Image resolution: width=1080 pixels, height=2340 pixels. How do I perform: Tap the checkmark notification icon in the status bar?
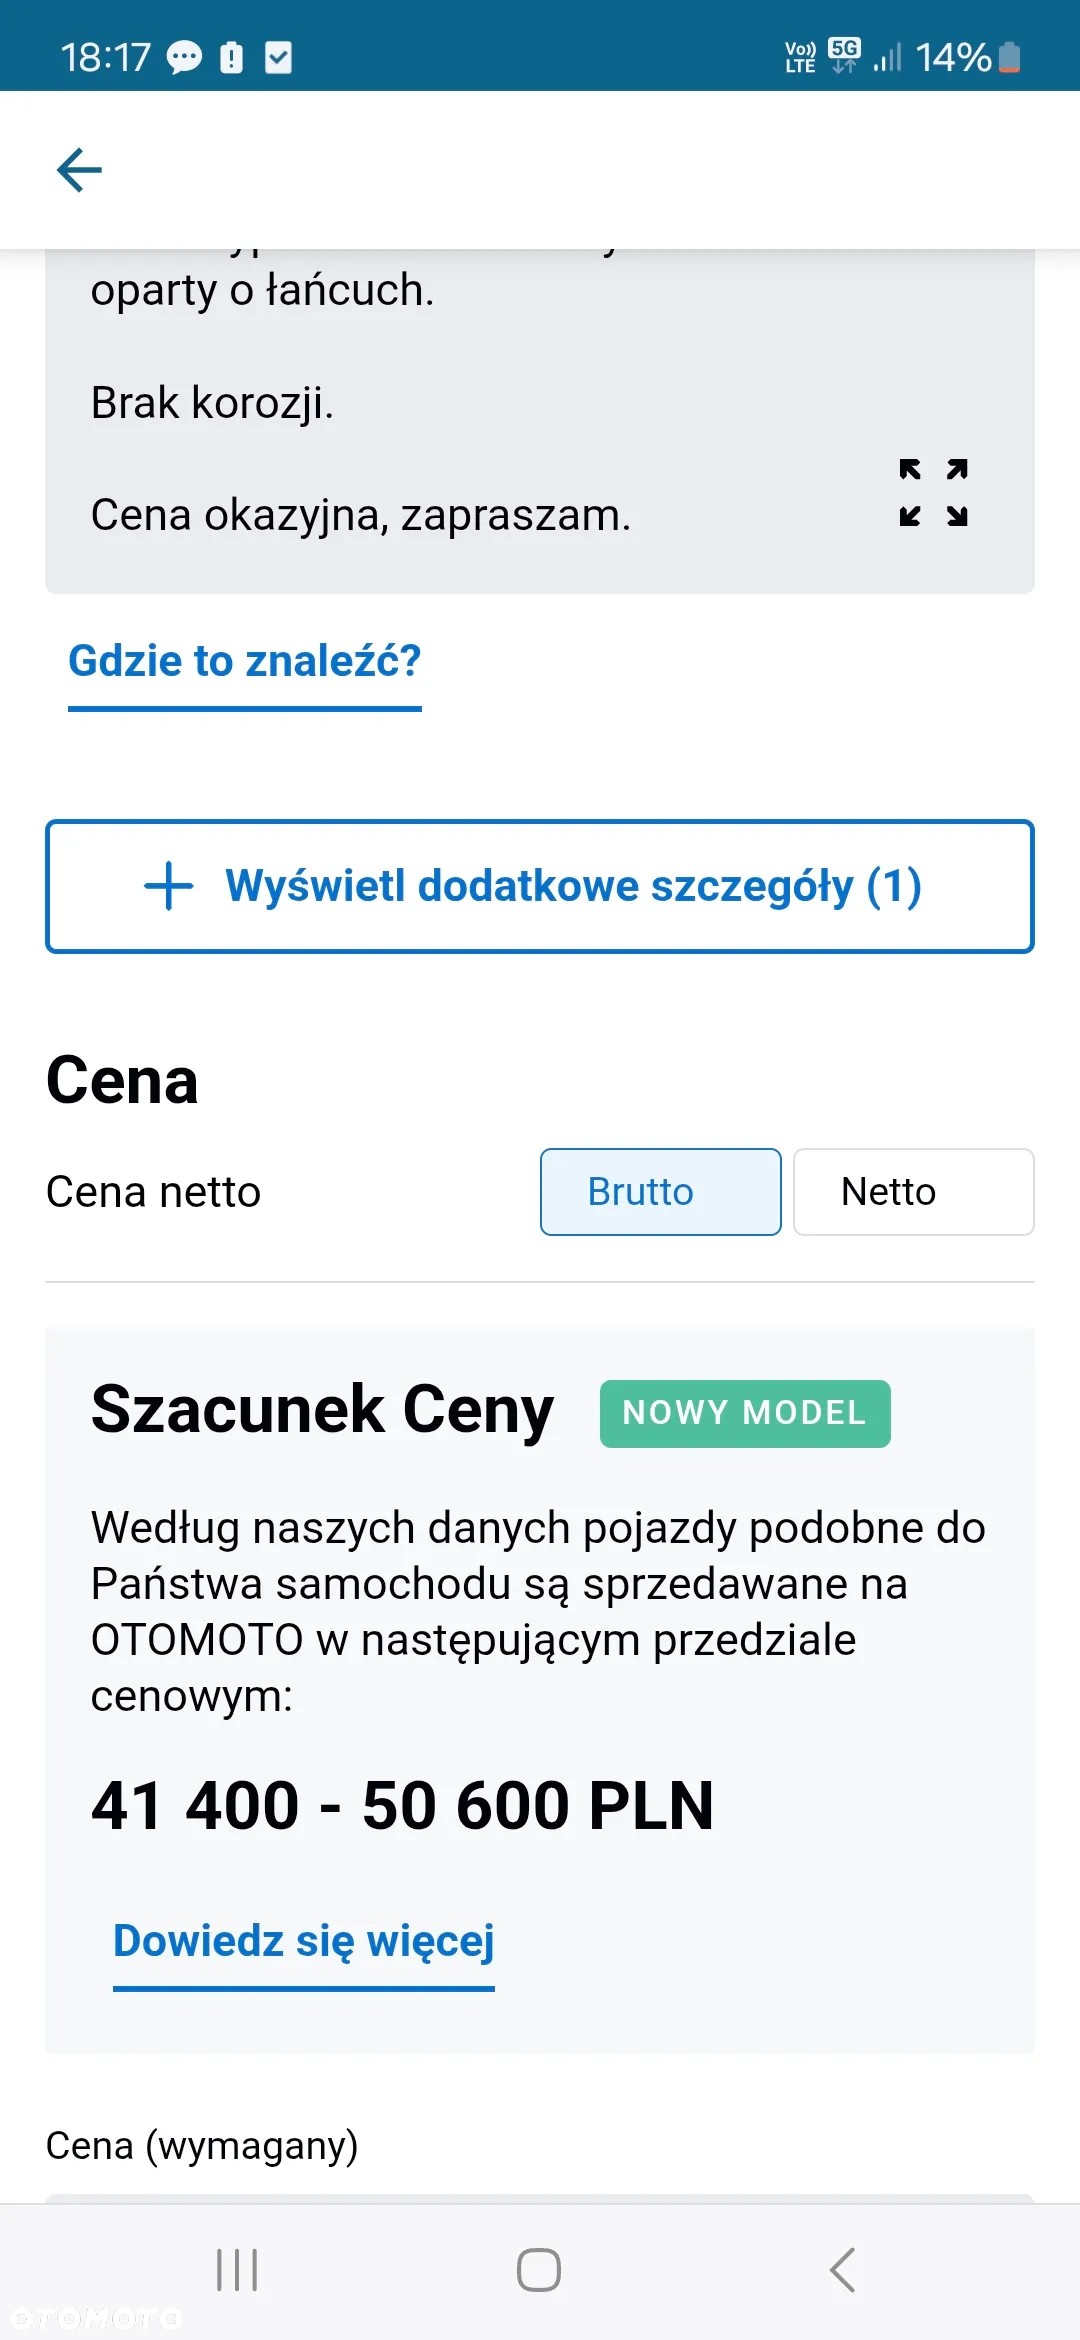[x=278, y=57]
